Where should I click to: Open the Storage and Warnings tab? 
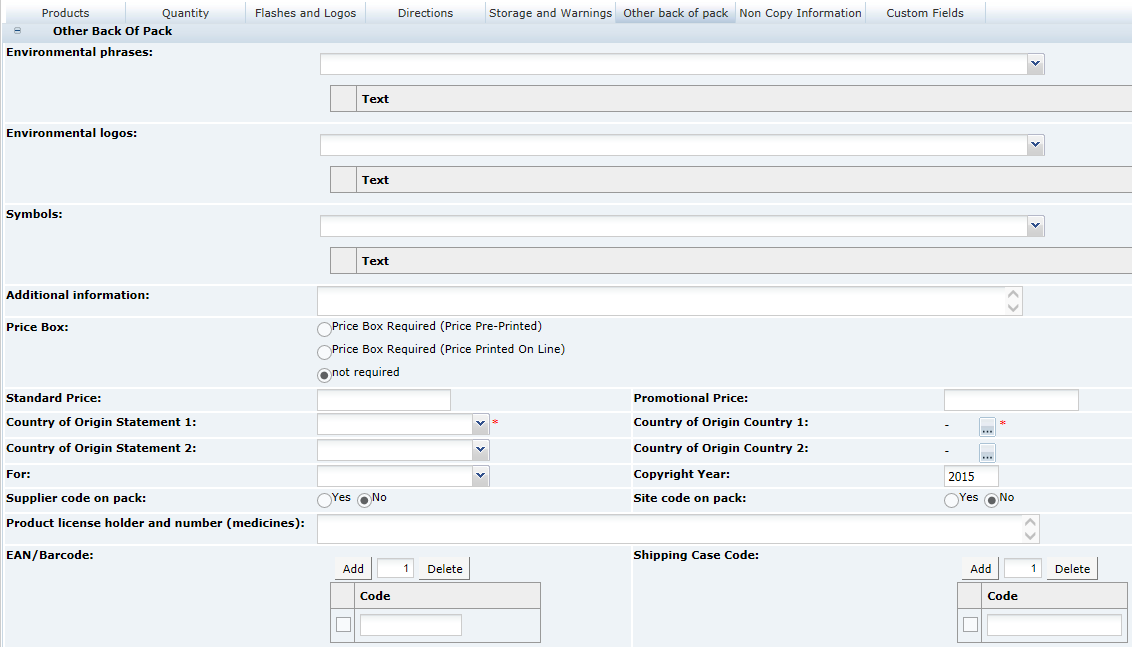pos(550,13)
